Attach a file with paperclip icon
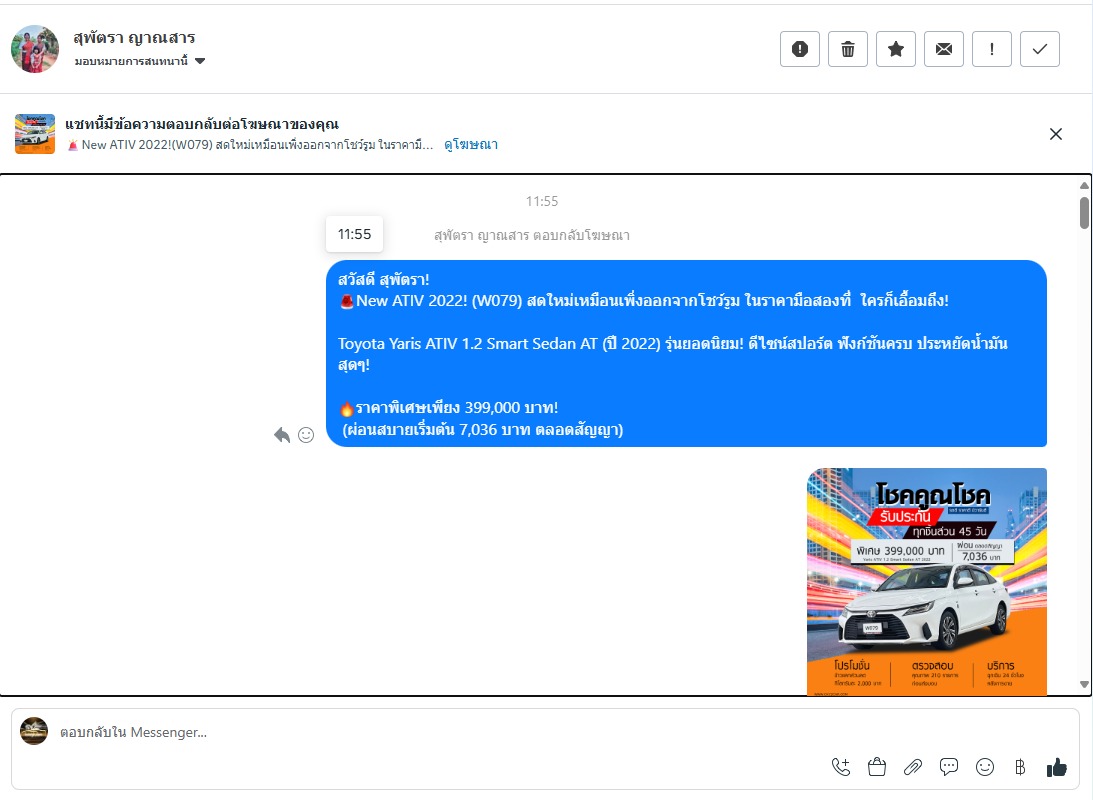The image size is (1093, 800). [913, 767]
